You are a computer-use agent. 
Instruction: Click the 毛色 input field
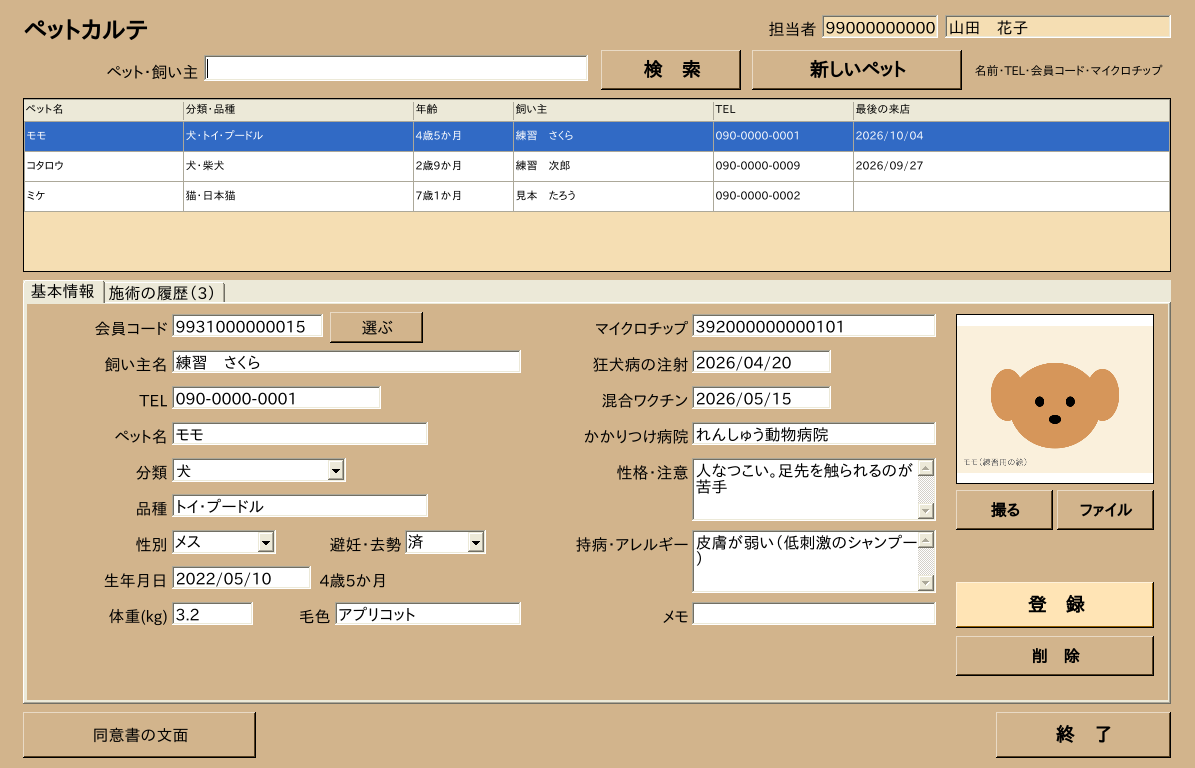click(428, 614)
